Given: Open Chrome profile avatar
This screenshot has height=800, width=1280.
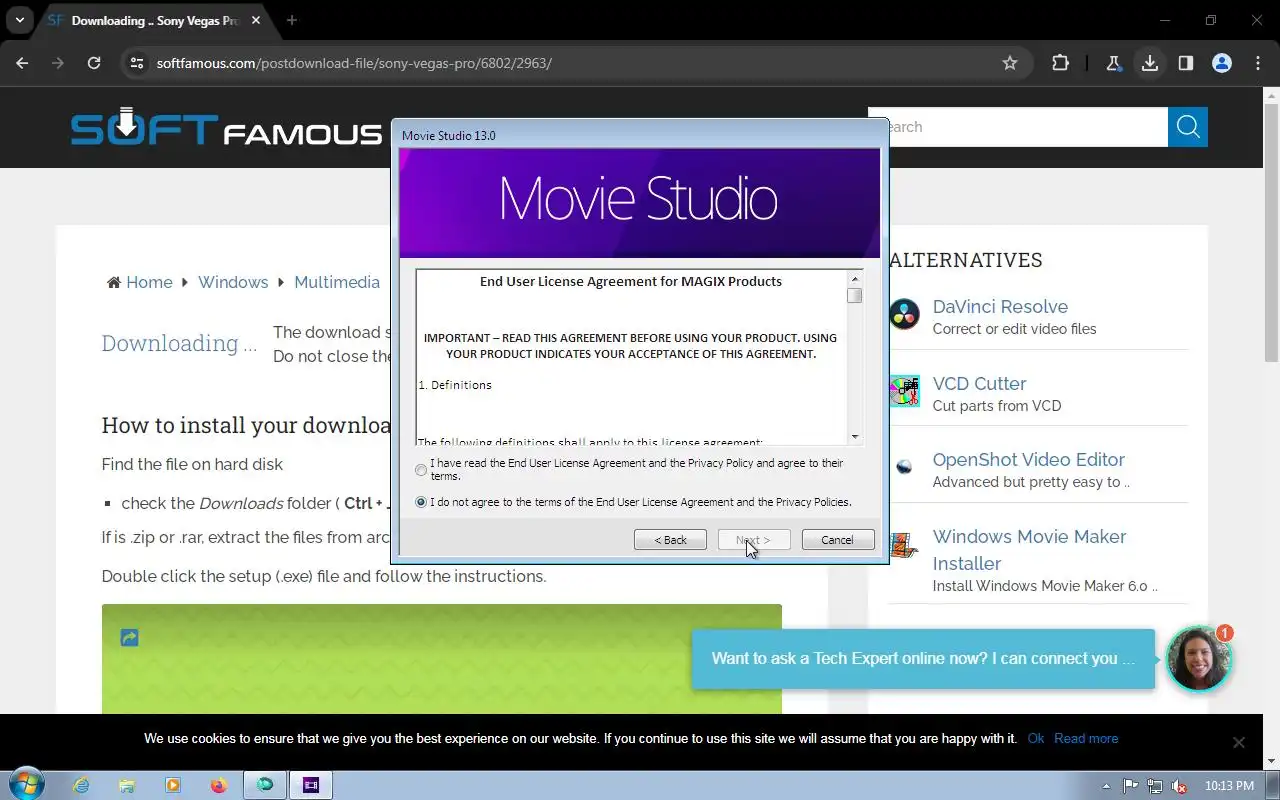Looking at the screenshot, I should point(1222,63).
